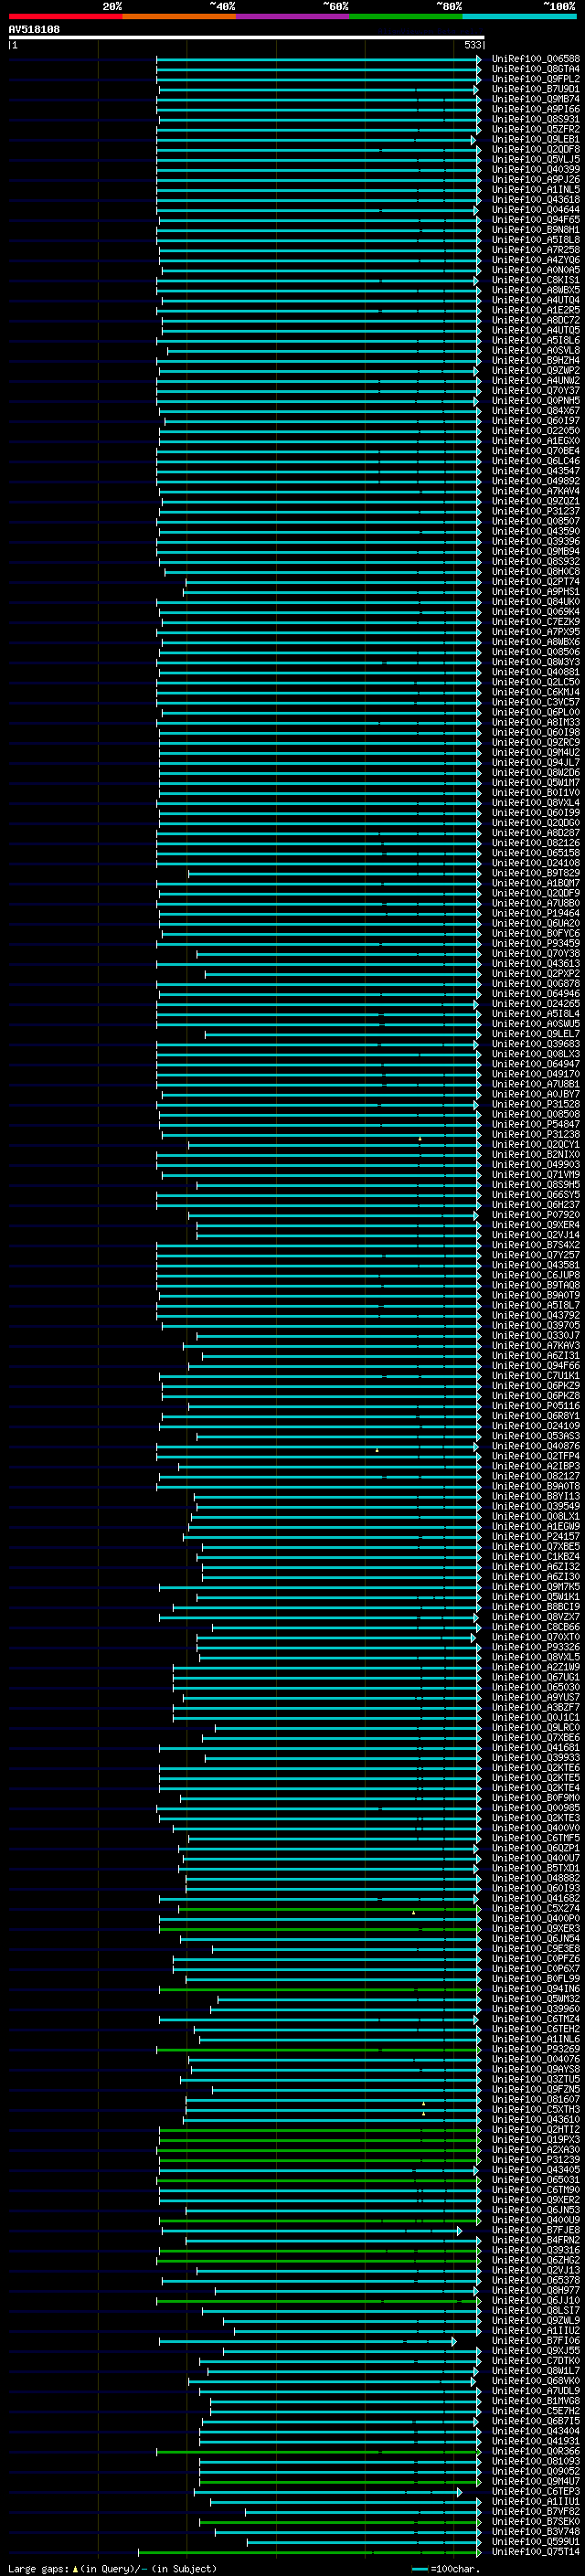The width and height of the screenshot is (585, 2576).
Task: Select hit label UniRef100_A2XA30
Action: (x=536, y=2150)
